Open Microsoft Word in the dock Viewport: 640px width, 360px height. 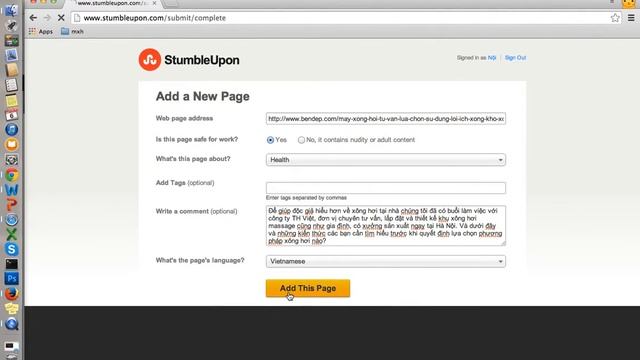(11, 190)
